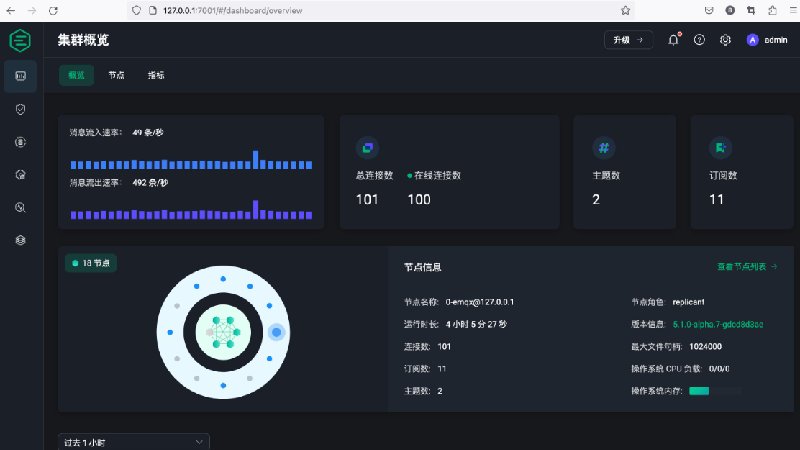This screenshot has width=800, height=450.
Task: Click the EMQX logo icon
Action: tap(20, 40)
